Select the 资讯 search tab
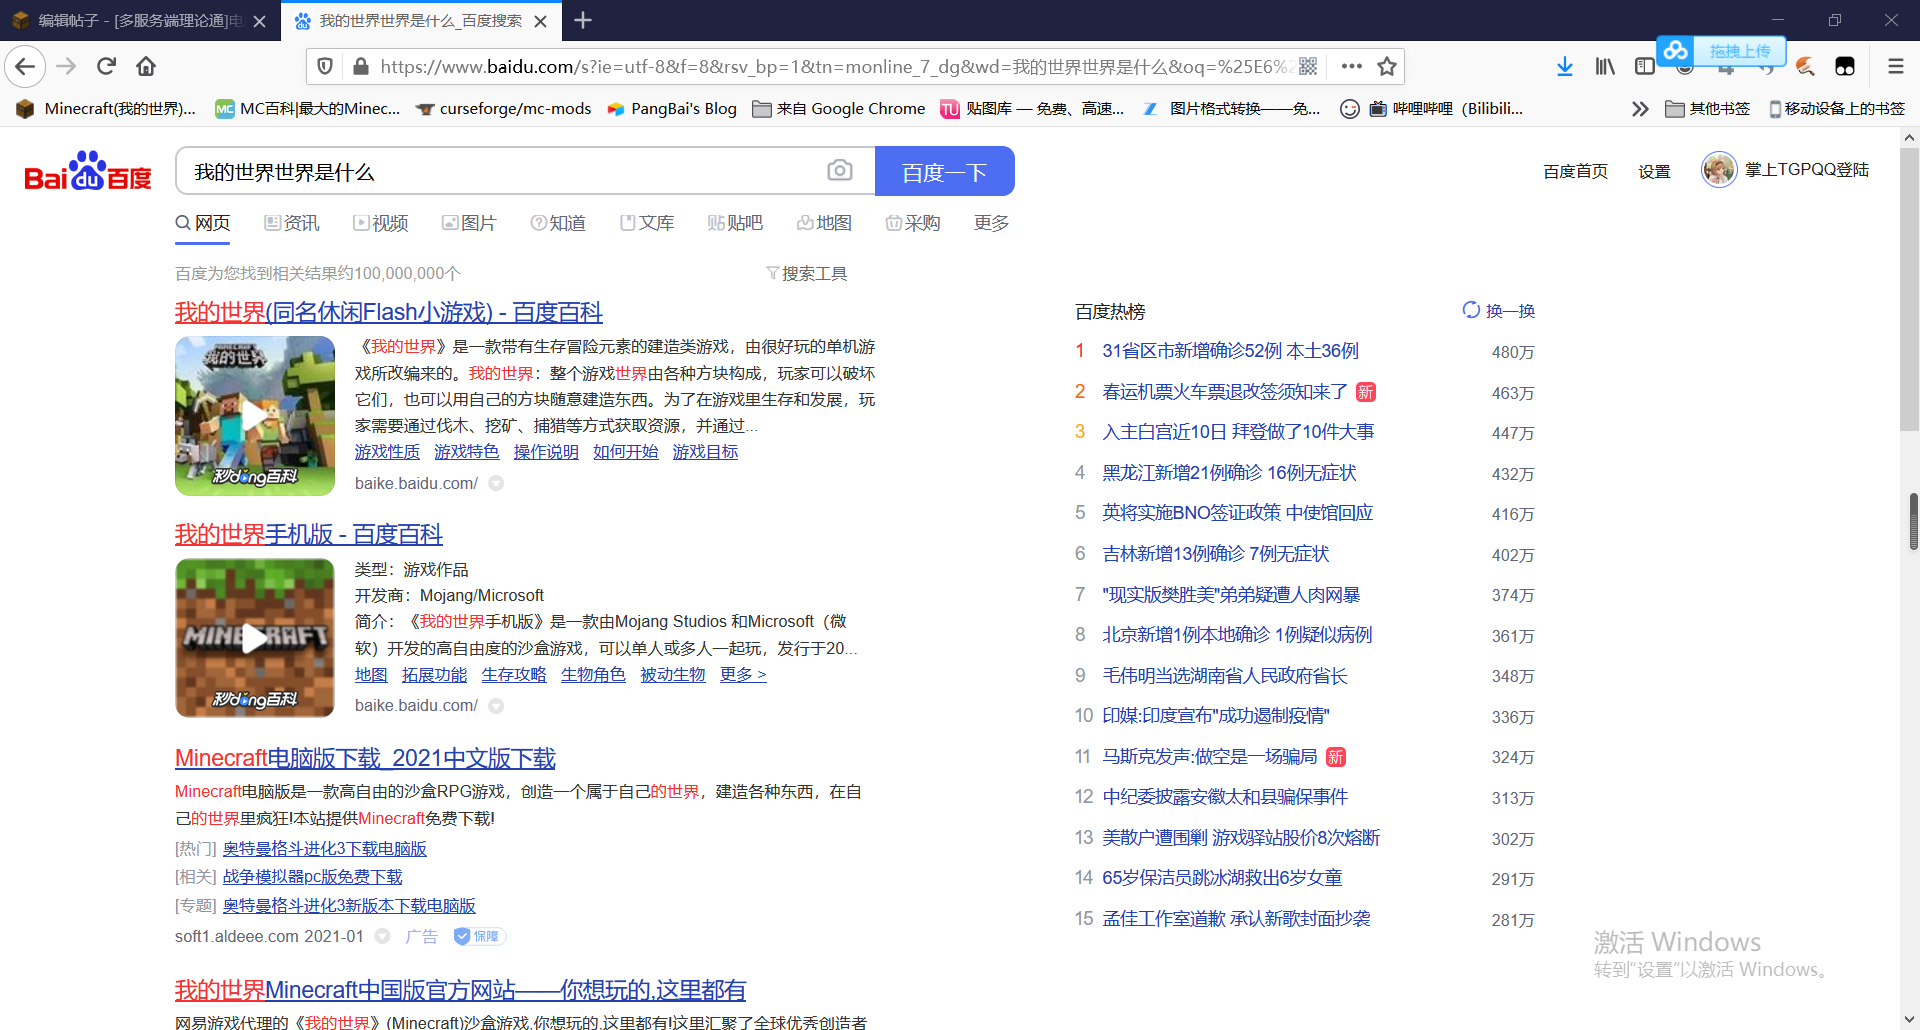 tap(292, 223)
